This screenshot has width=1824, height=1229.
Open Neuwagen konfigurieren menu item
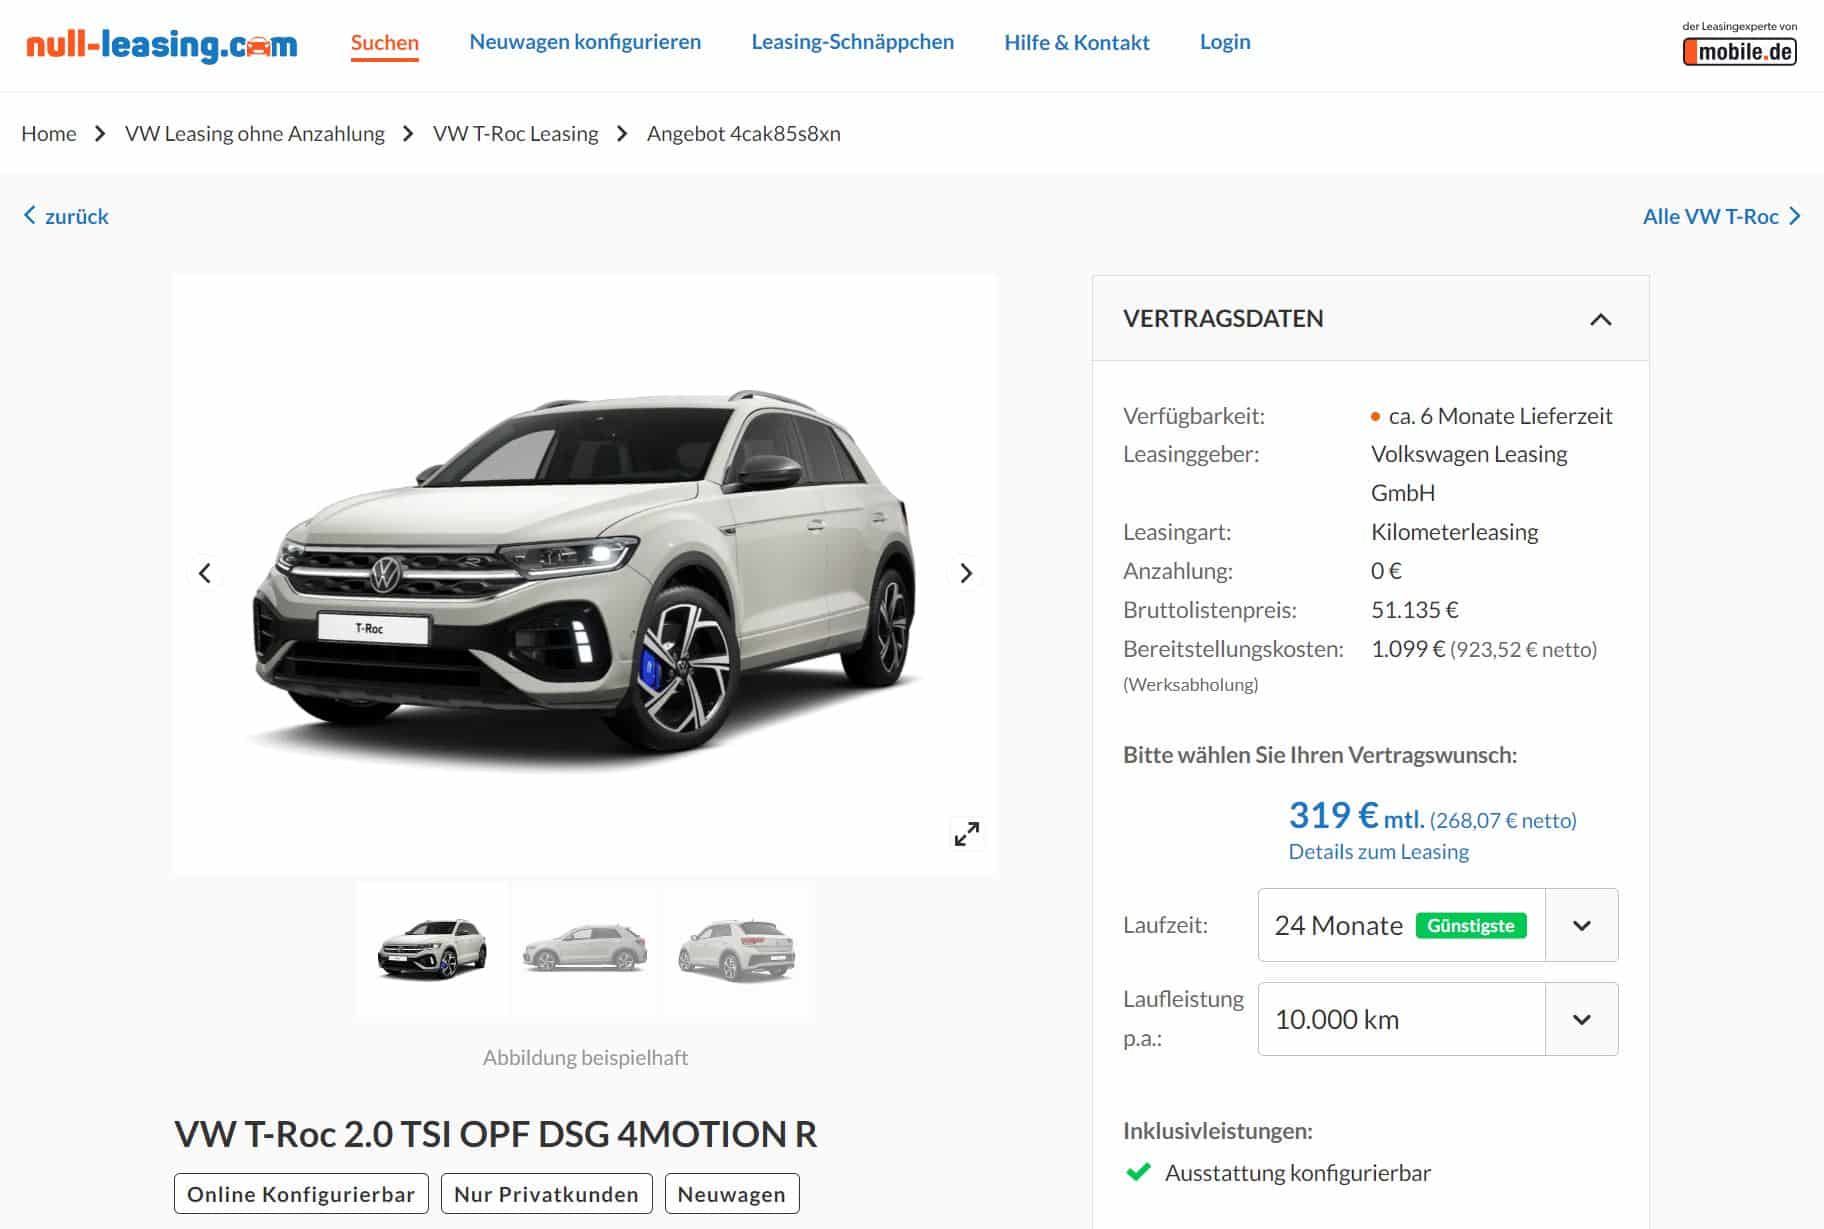click(x=585, y=42)
